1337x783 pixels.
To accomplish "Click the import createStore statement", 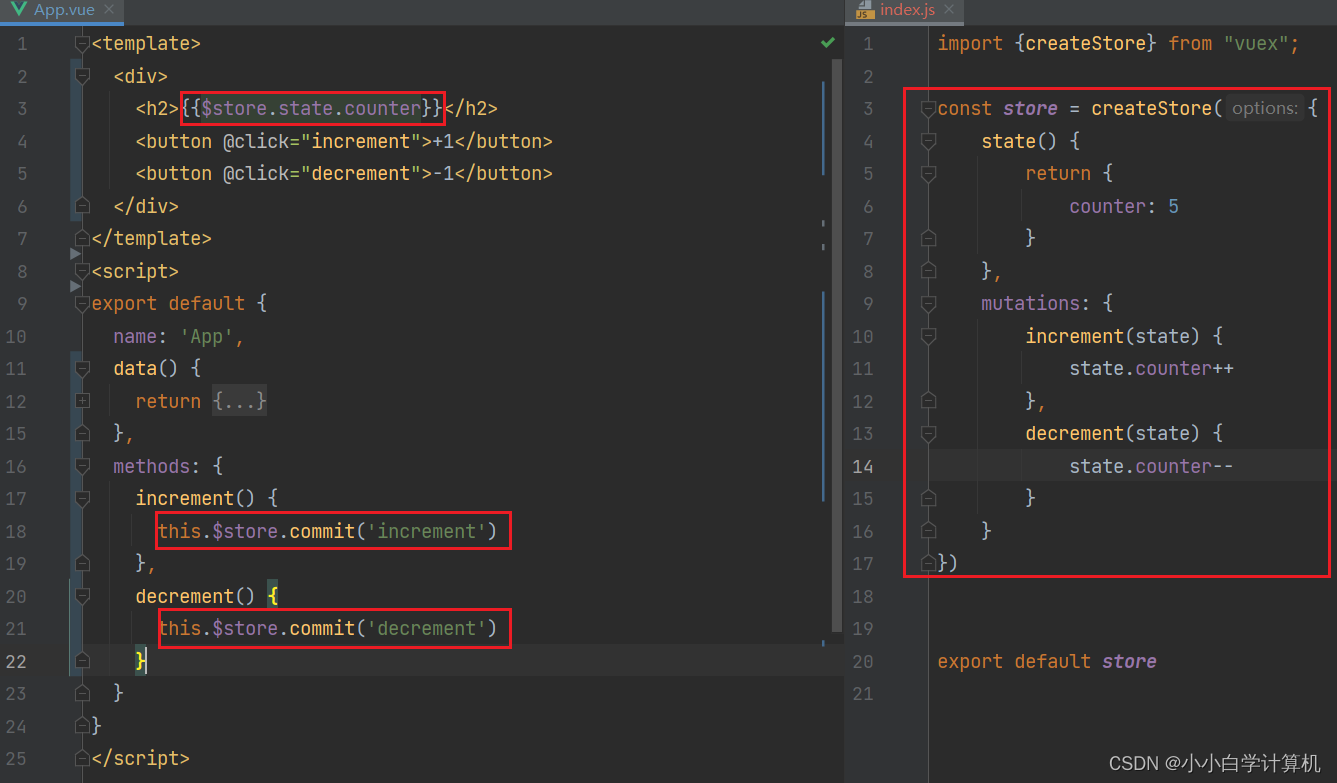I will pyautogui.click(x=1118, y=44).
